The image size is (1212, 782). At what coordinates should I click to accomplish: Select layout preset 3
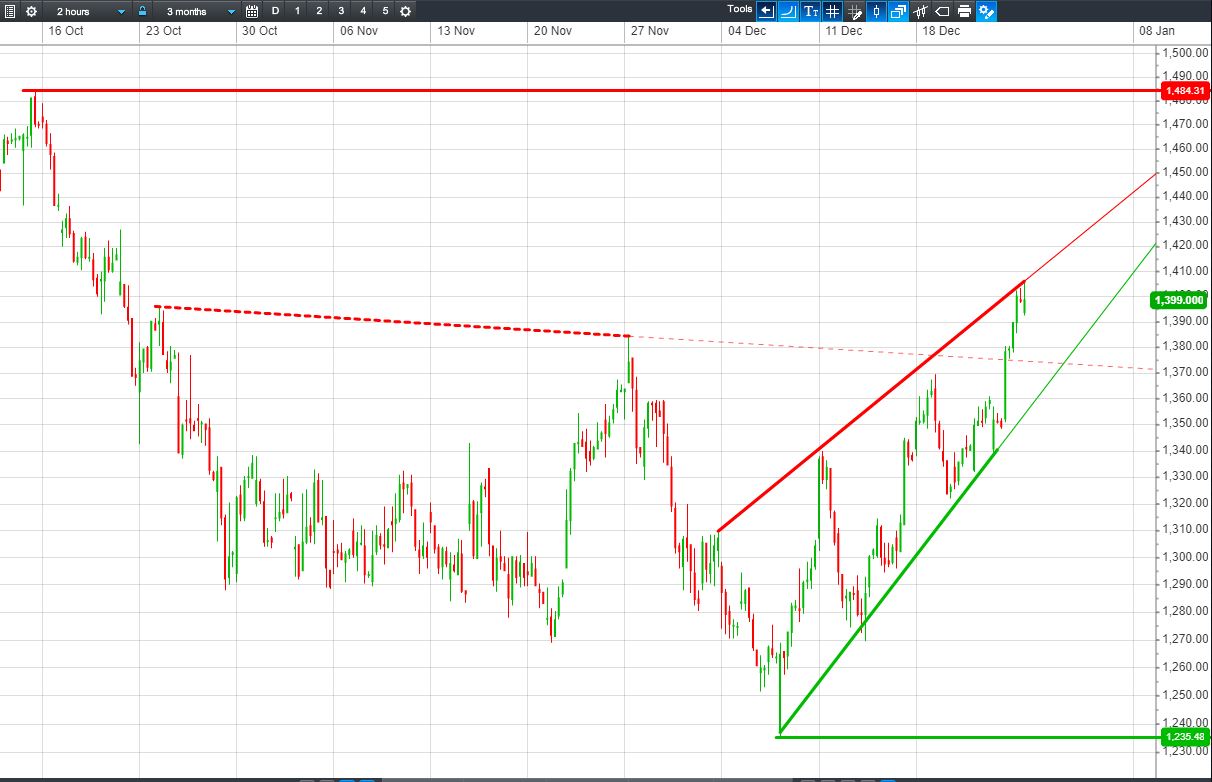click(x=341, y=11)
